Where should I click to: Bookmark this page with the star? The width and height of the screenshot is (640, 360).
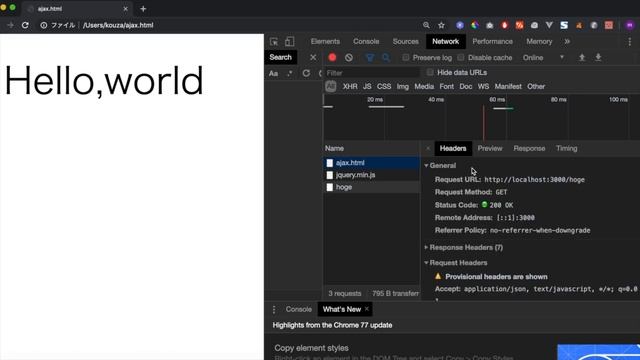click(x=441, y=25)
